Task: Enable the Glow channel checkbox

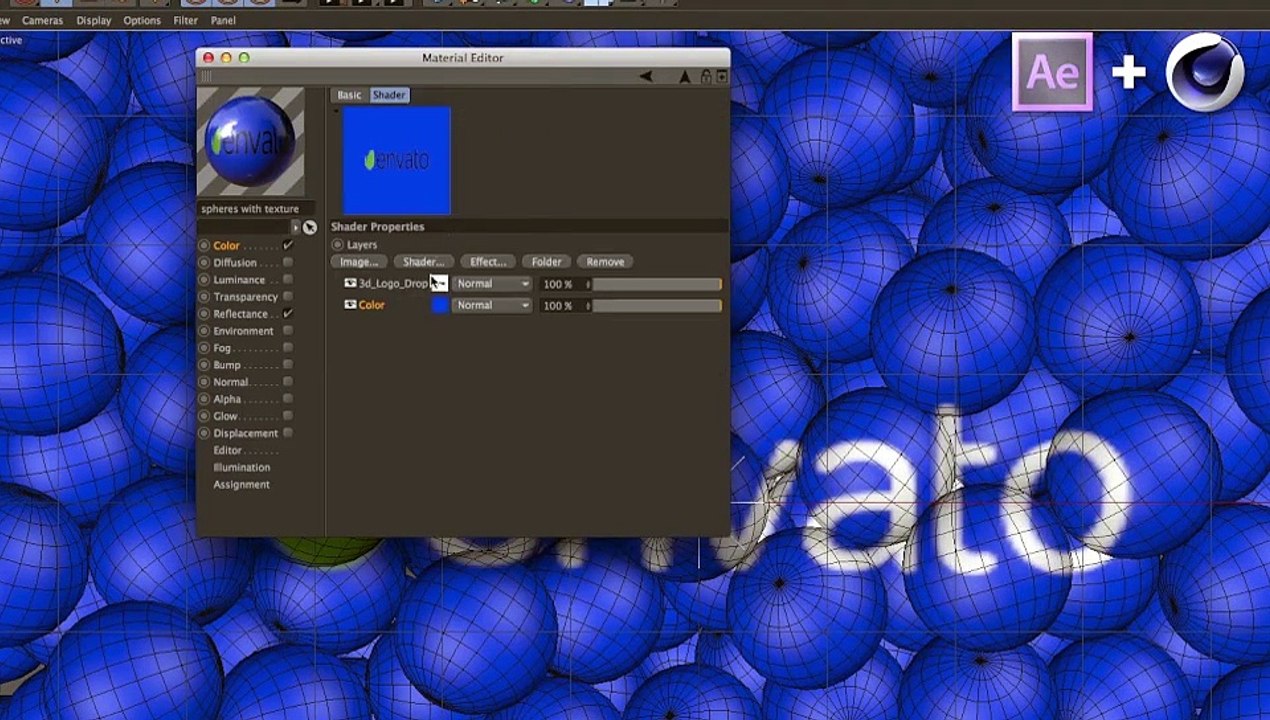Action: [x=288, y=416]
